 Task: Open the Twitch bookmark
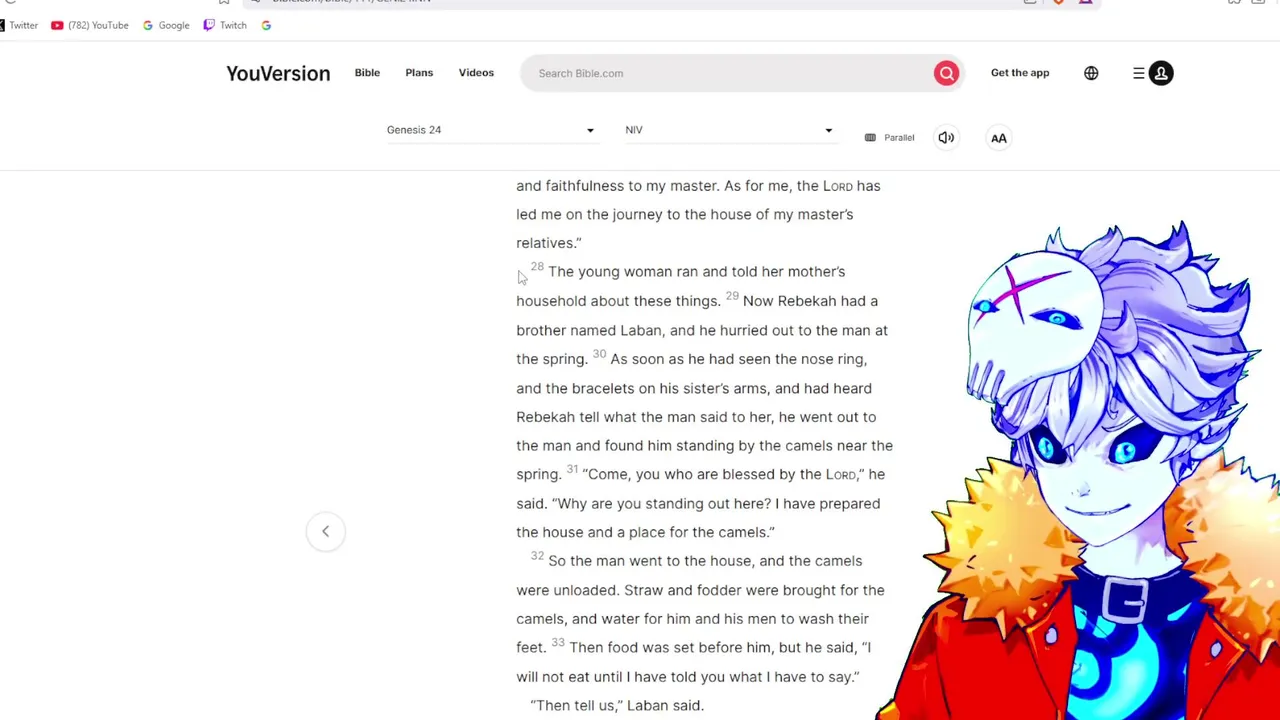click(225, 25)
